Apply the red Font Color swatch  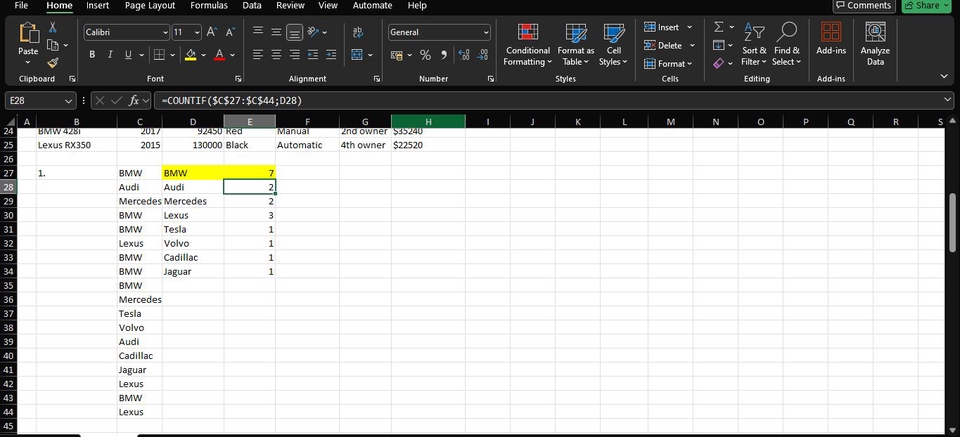(x=219, y=54)
